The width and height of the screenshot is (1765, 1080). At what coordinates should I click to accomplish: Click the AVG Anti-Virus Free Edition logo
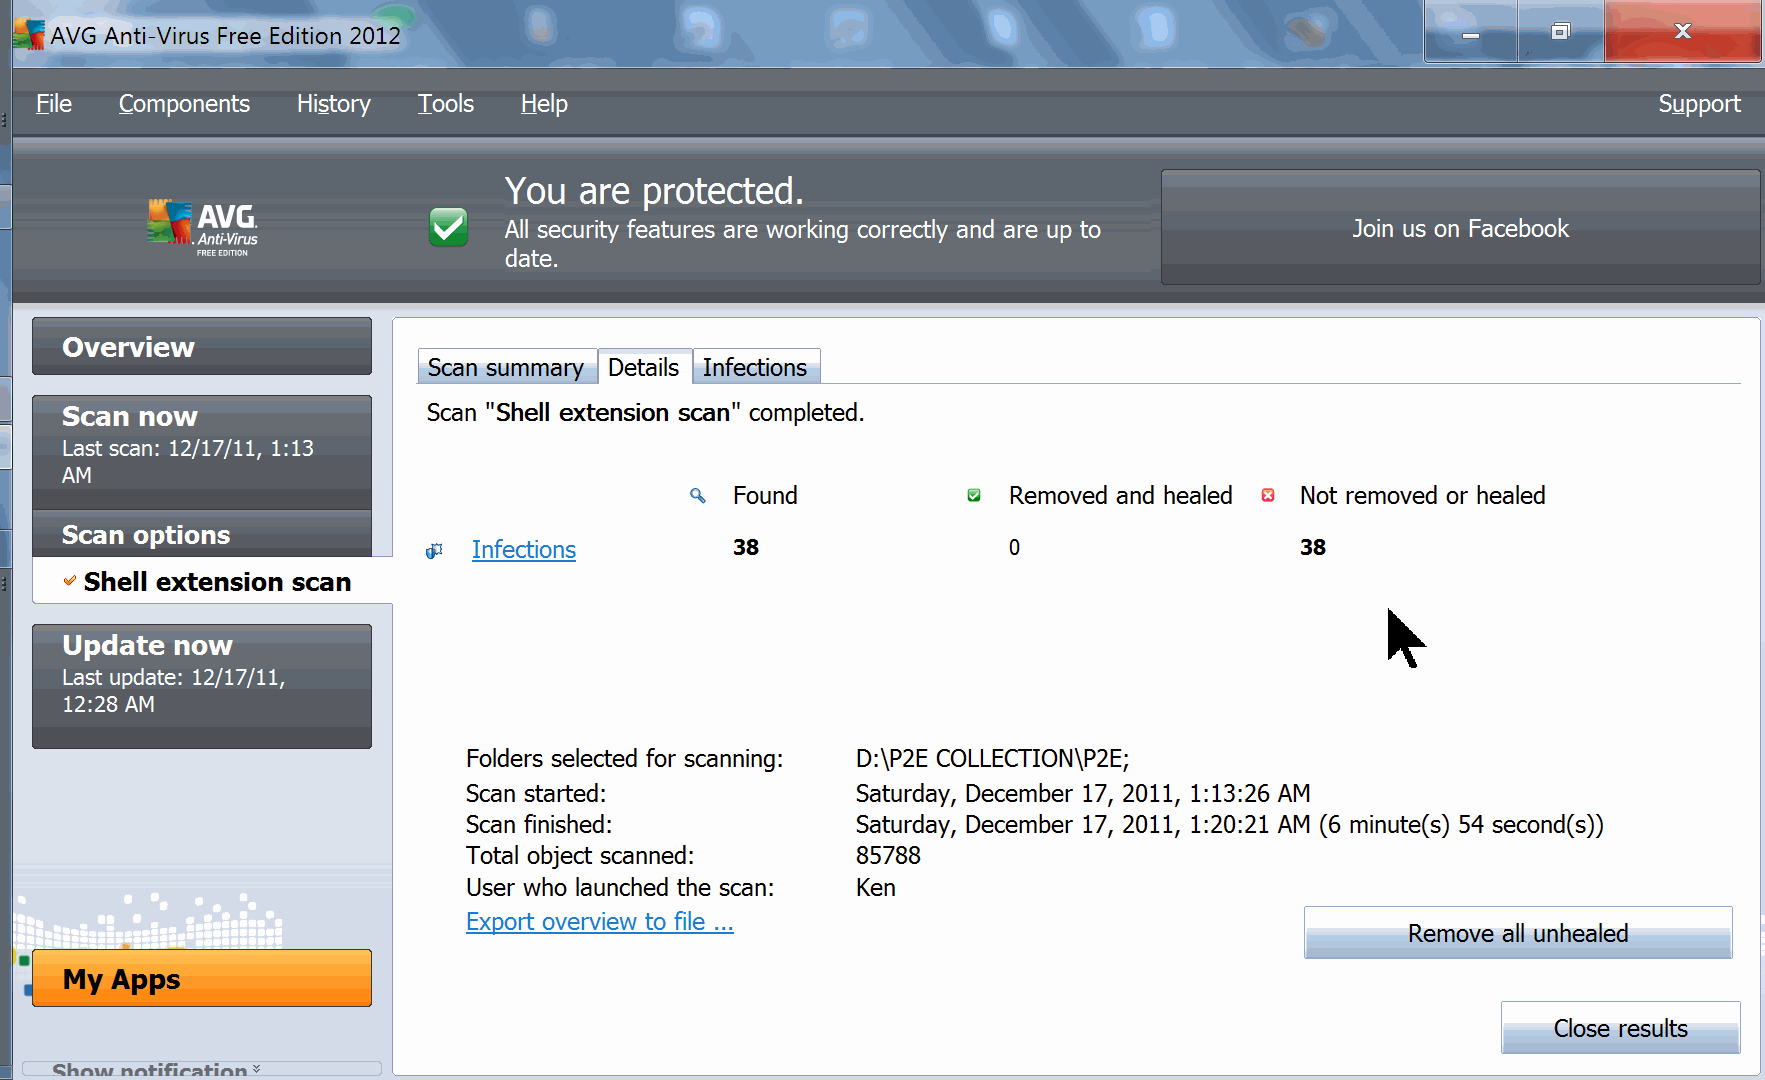coord(203,228)
